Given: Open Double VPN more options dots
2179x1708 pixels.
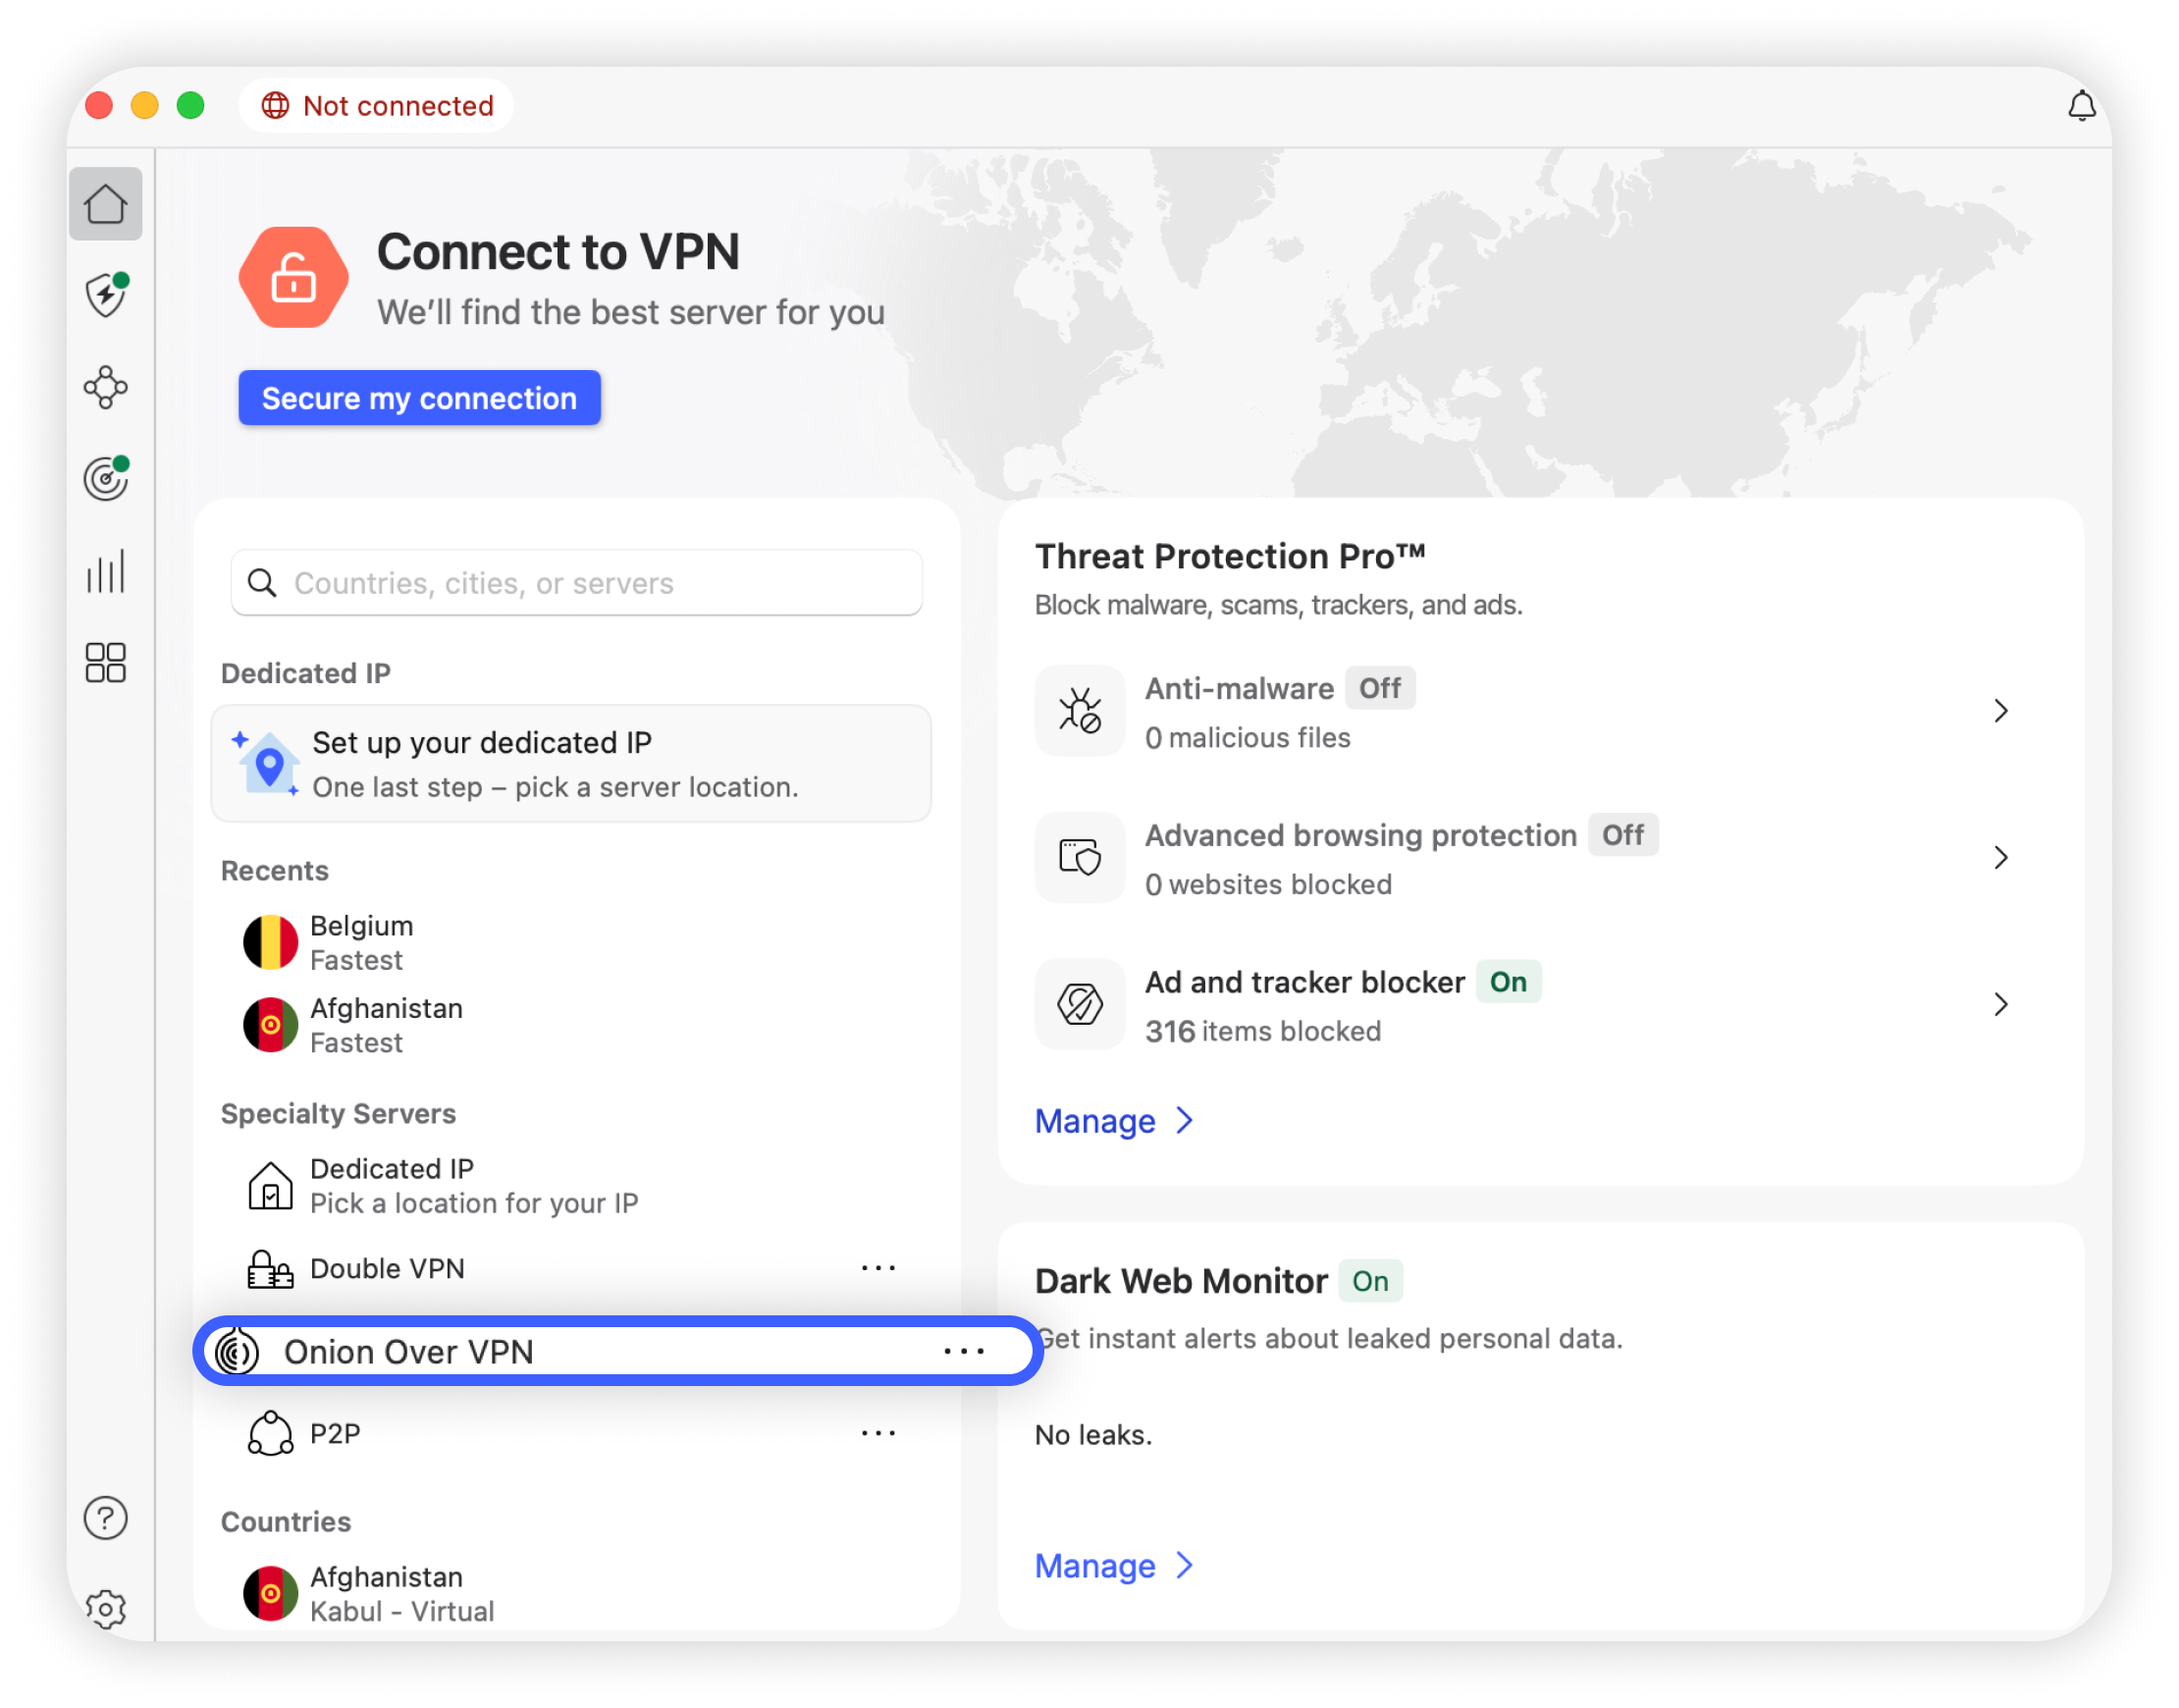Looking at the screenshot, I should pyautogui.click(x=878, y=1268).
